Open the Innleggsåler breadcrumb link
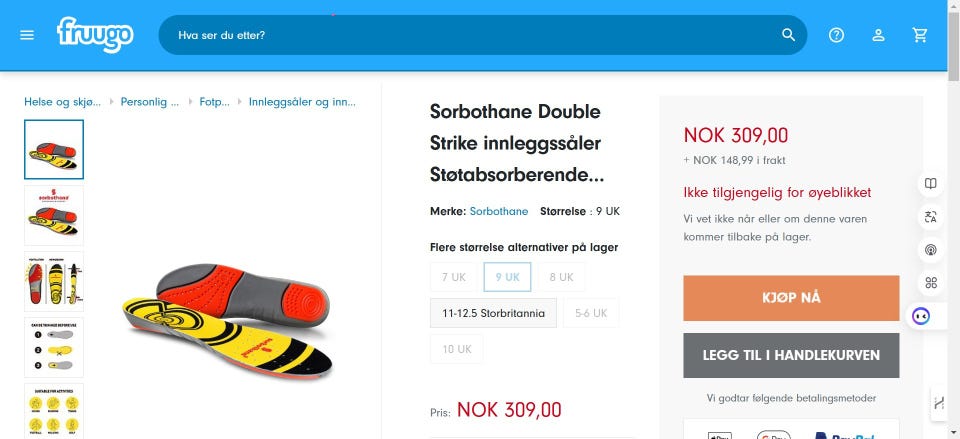 (301, 102)
